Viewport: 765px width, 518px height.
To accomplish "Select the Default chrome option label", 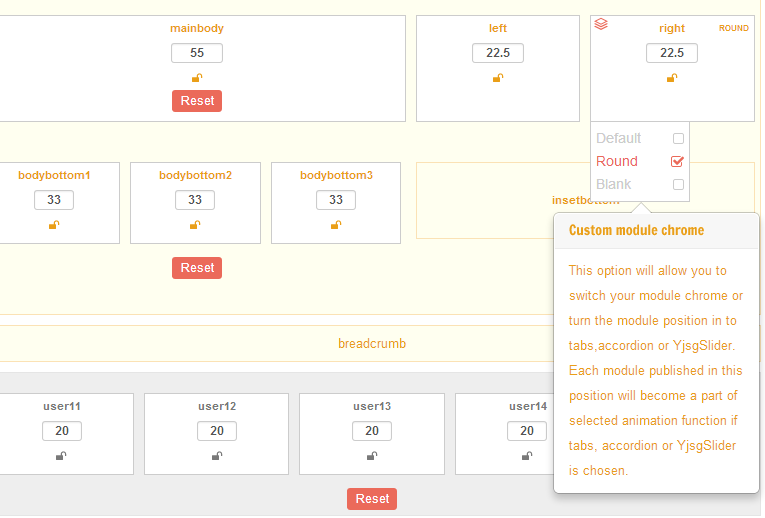I will [x=618, y=139].
